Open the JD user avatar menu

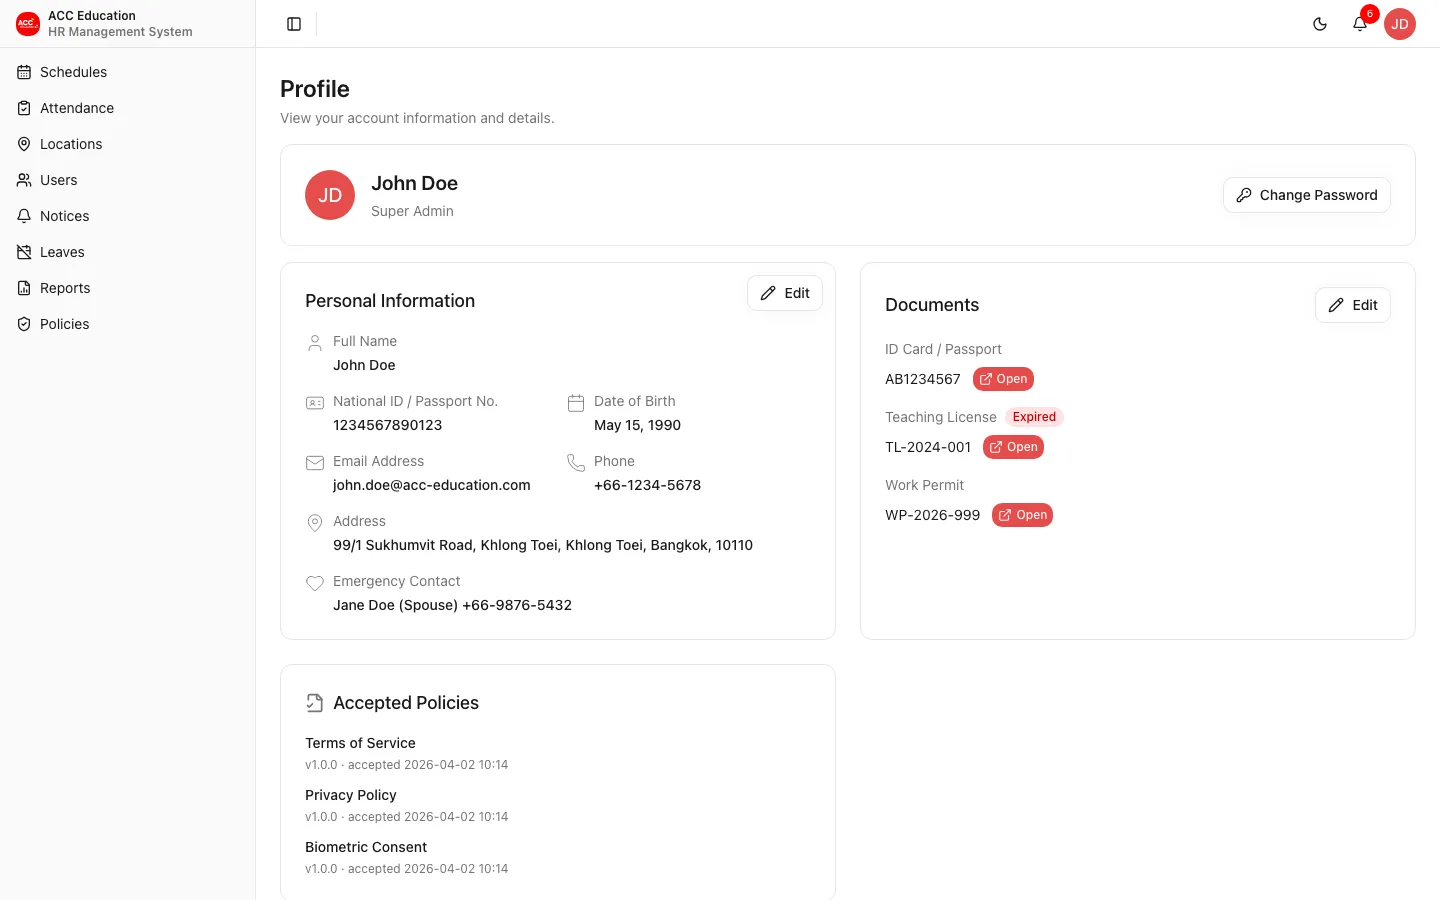pos(1400,24)
